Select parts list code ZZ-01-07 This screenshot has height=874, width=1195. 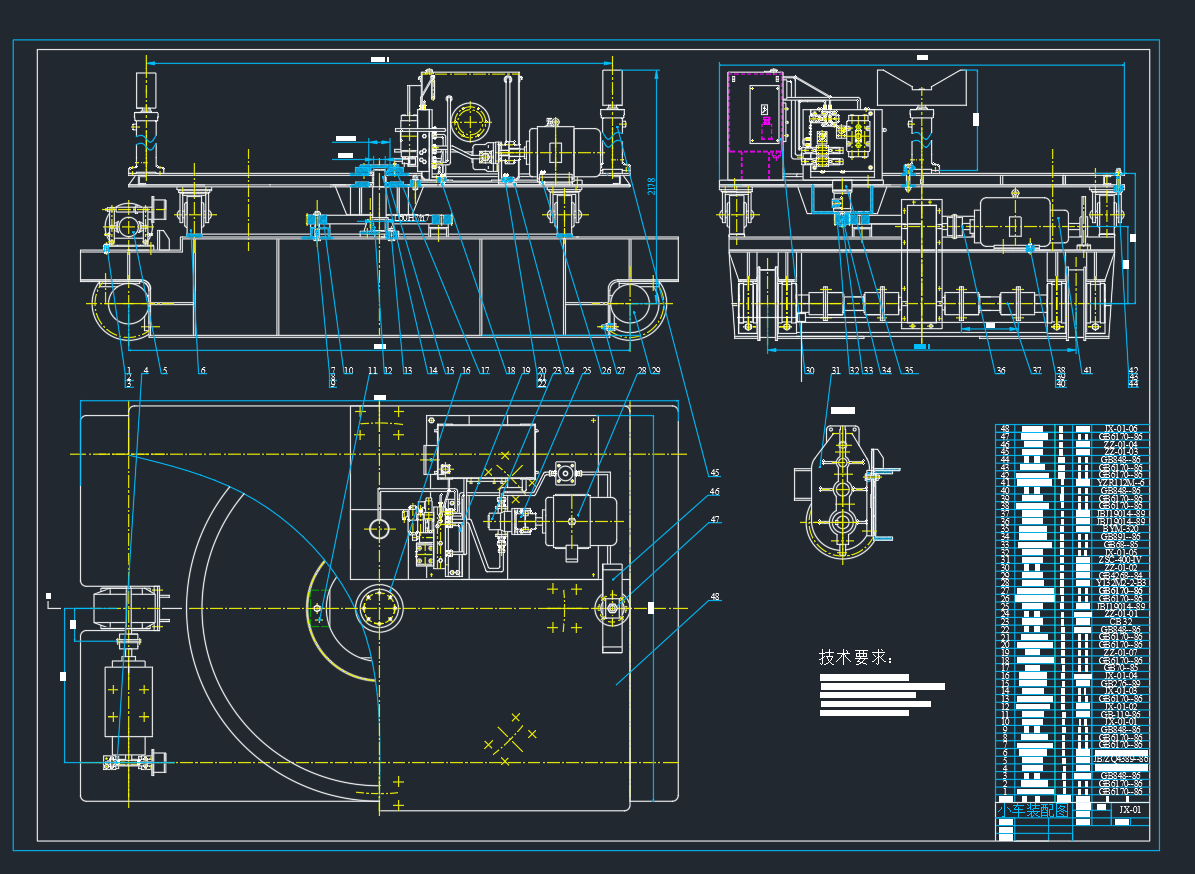click(1121, 652)
